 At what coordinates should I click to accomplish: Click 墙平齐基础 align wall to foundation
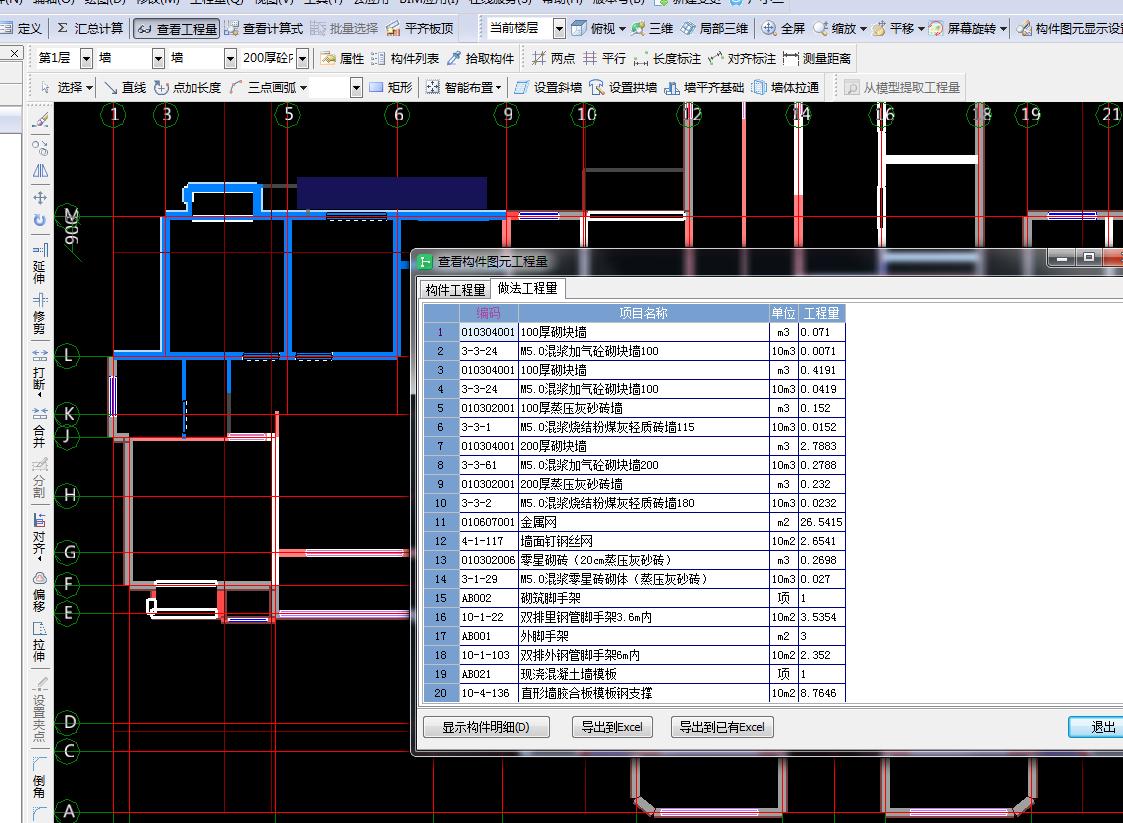(705, 87)
